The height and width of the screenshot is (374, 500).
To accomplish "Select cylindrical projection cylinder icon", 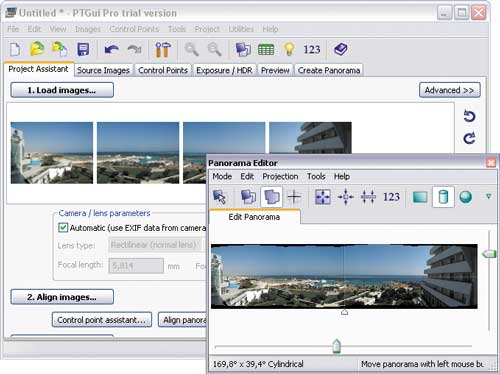I will pos(443,197).
